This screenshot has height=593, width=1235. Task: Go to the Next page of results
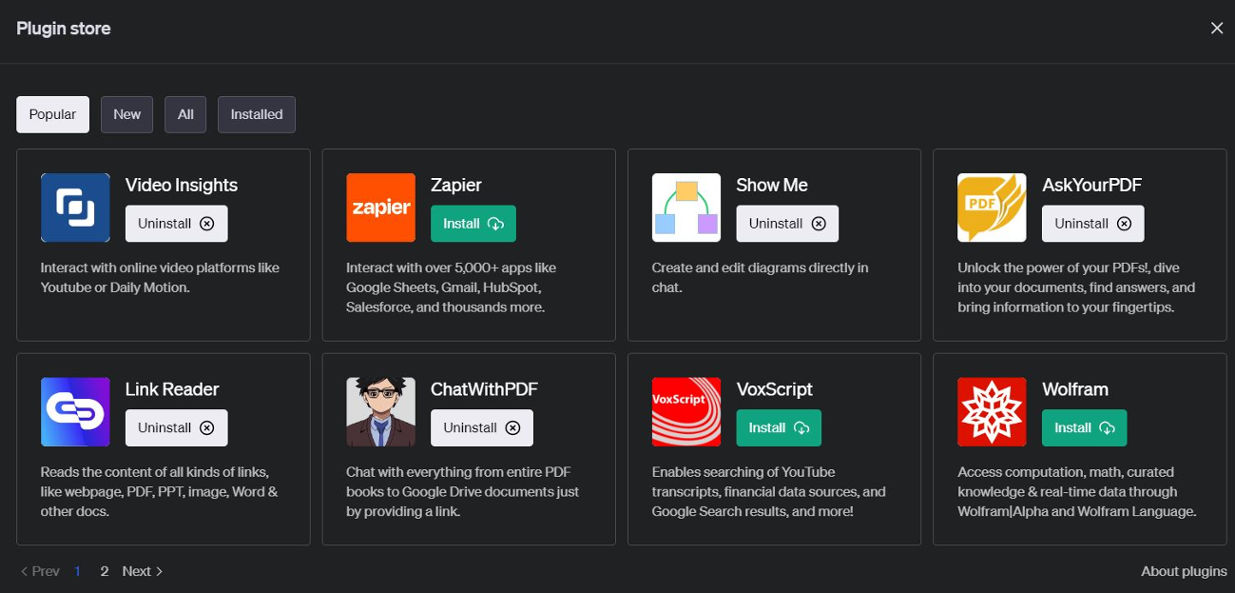[x=143, y=571]
